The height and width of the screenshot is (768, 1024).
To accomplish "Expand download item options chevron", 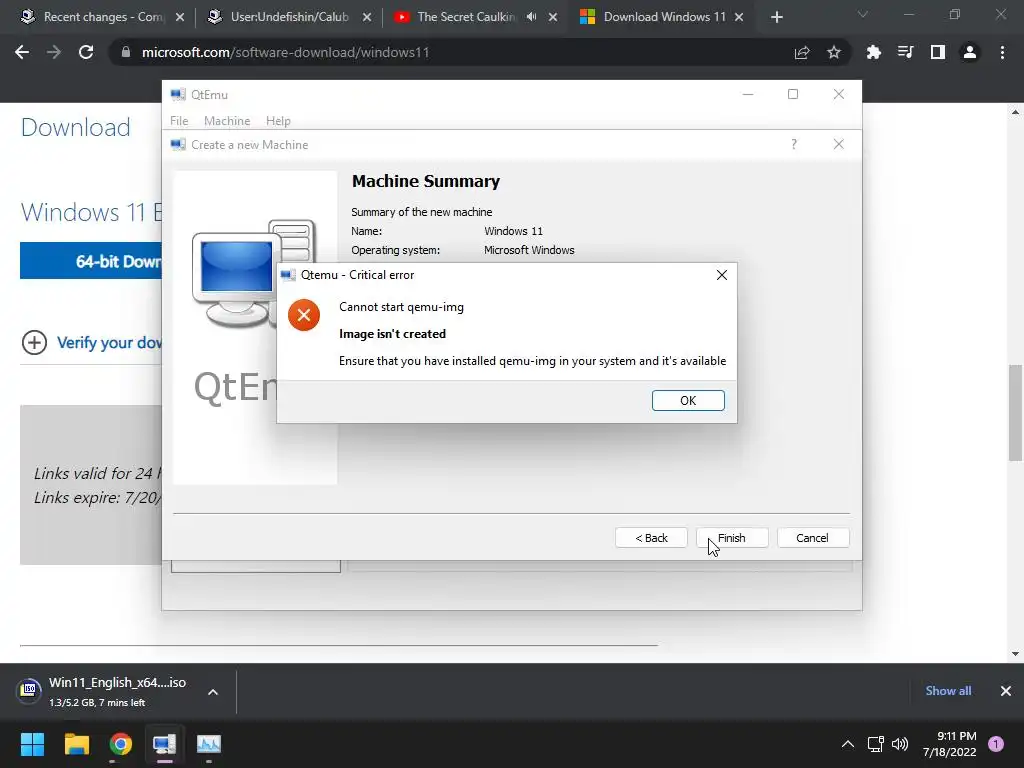I will coord(213,692).
